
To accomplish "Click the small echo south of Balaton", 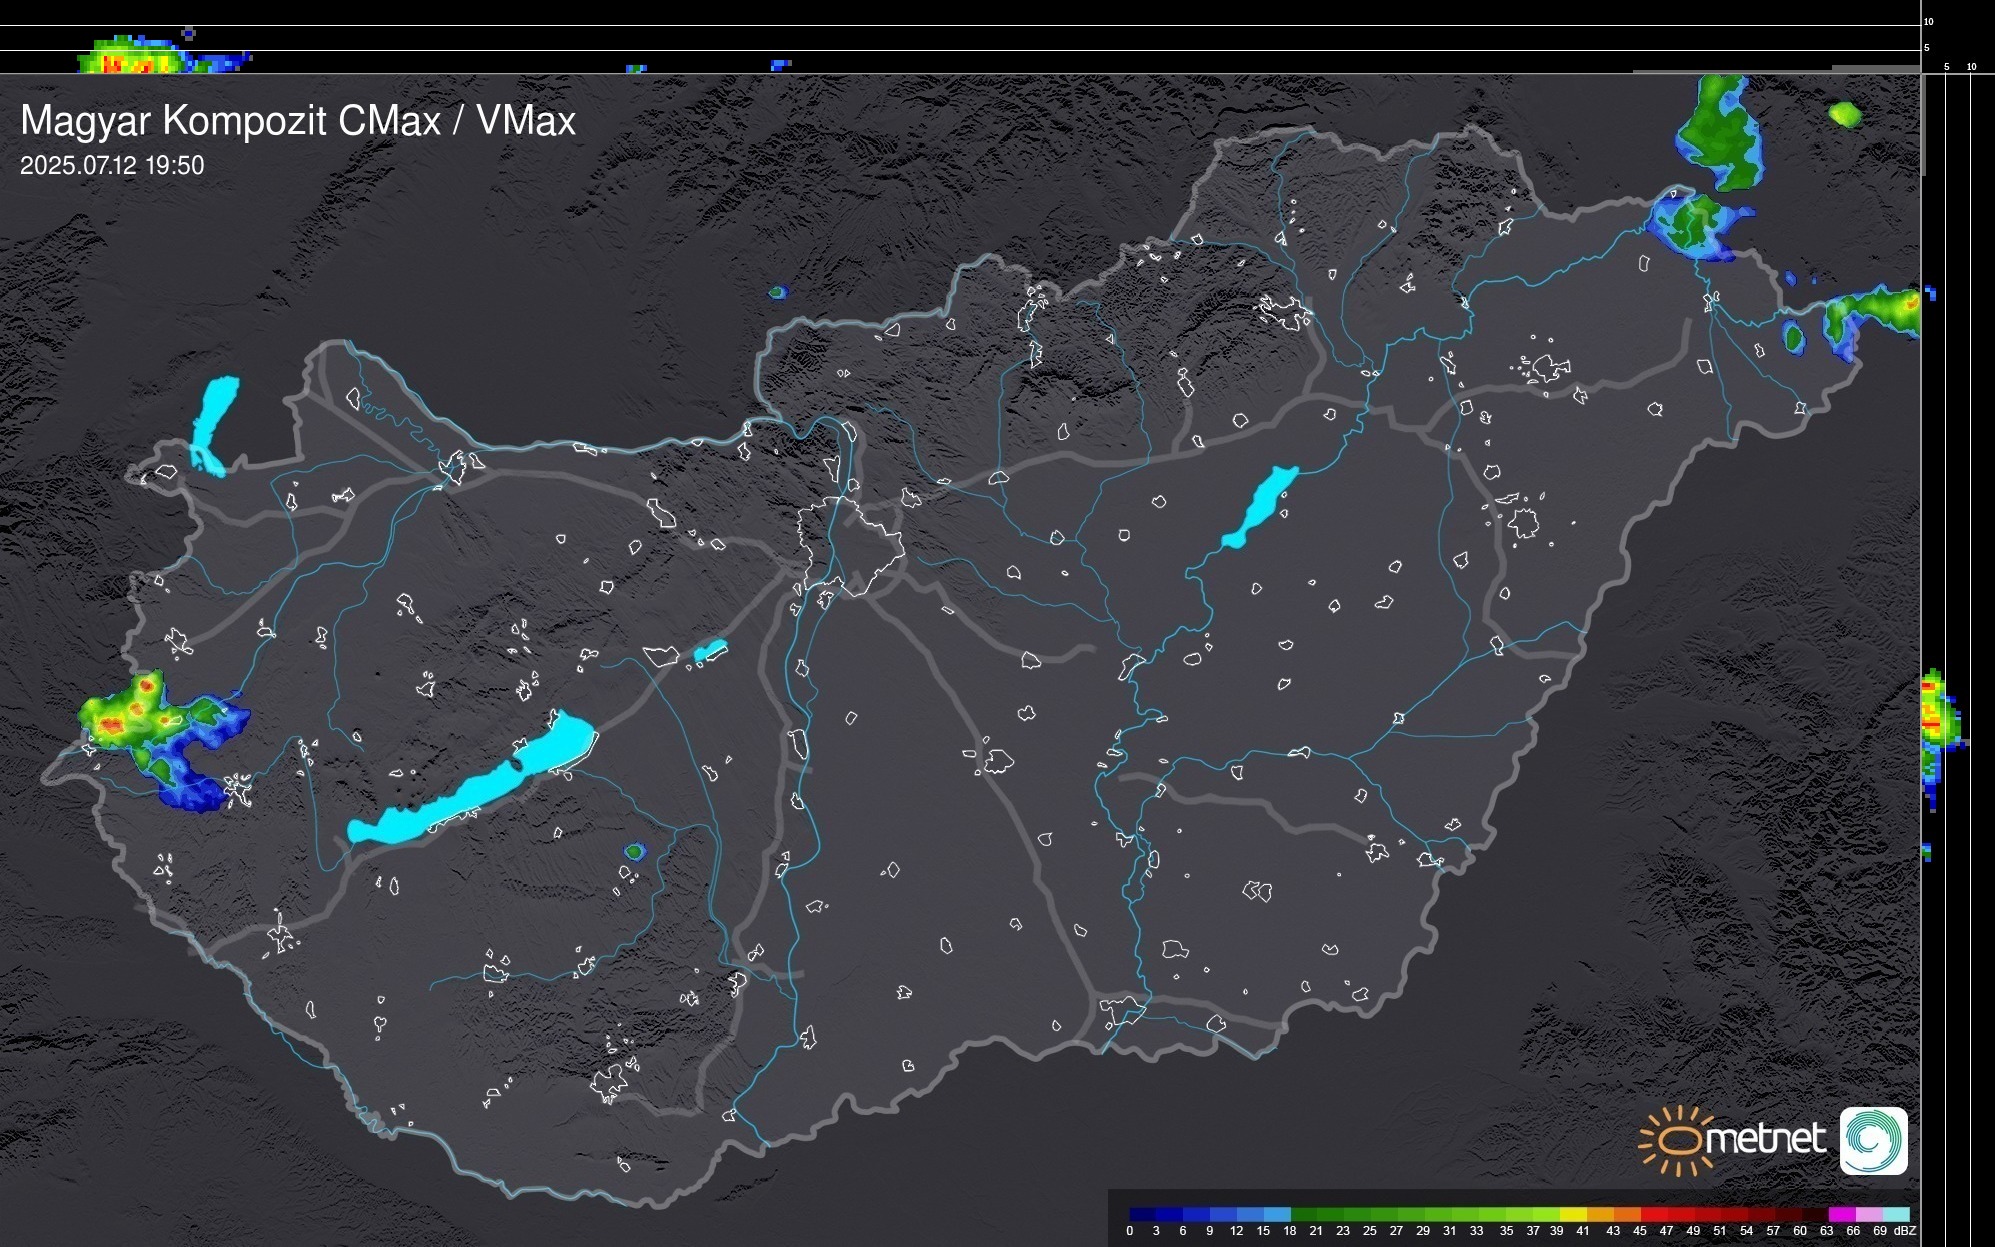I will click(634, 852).
